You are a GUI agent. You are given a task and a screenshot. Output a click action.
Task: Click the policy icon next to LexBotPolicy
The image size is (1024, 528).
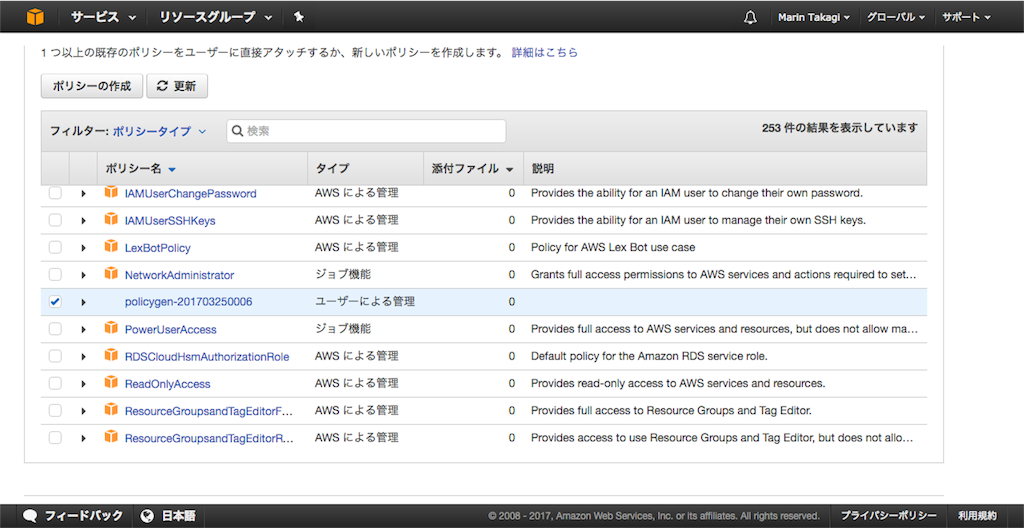click(x=111, y=247)
